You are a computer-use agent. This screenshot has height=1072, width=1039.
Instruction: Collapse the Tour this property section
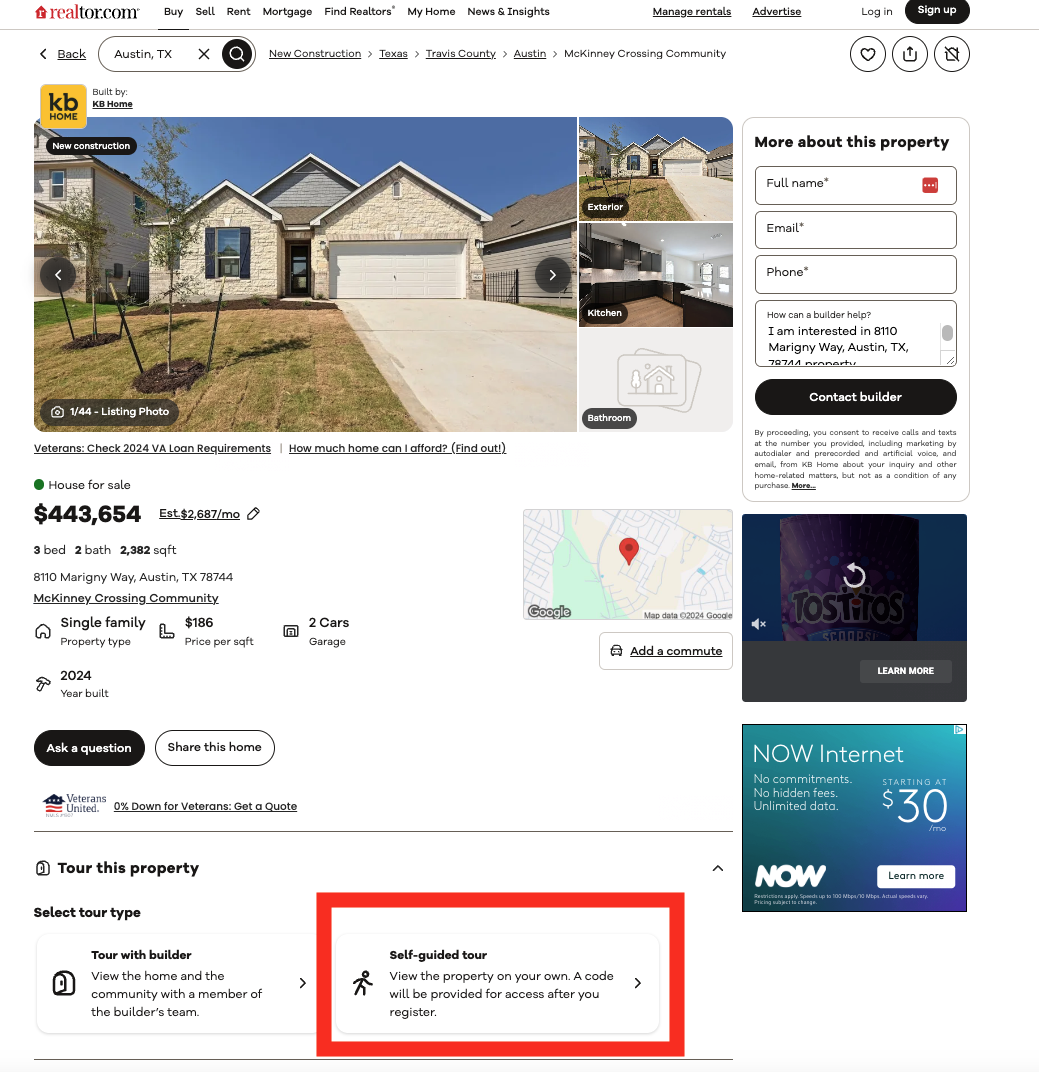click(718, 868)
